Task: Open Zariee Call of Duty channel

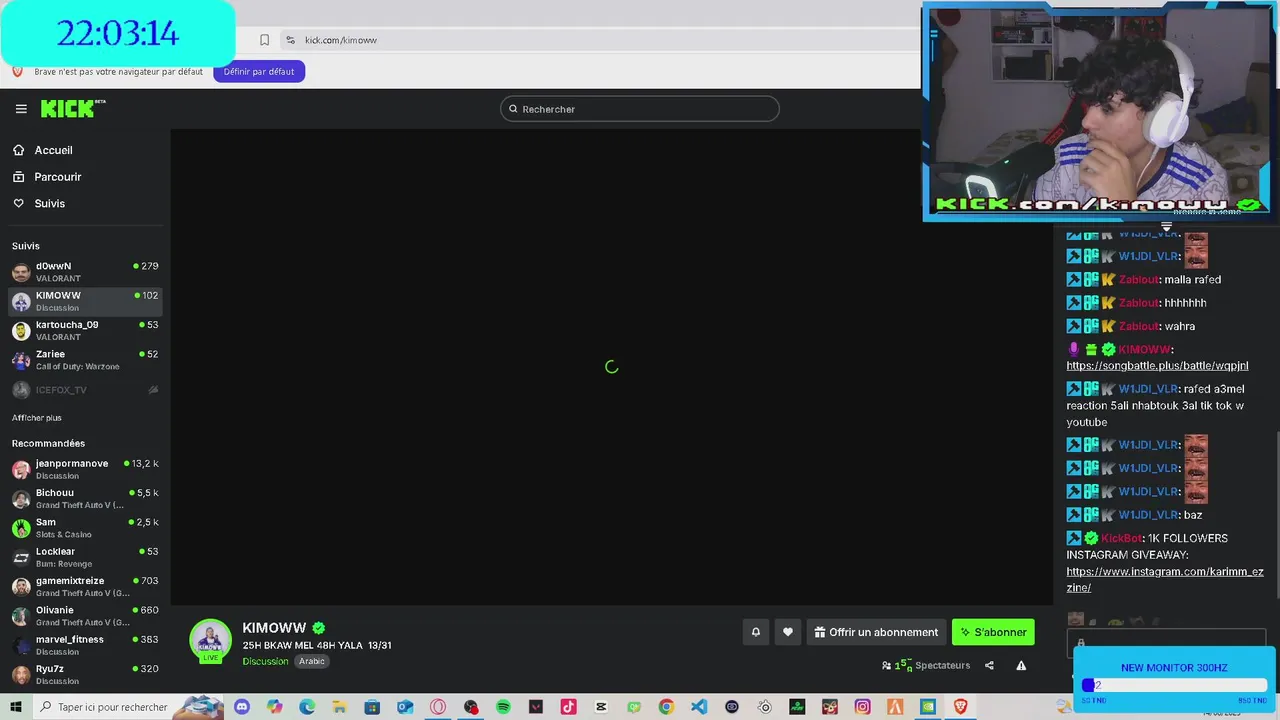Action: tap(85, 360)
